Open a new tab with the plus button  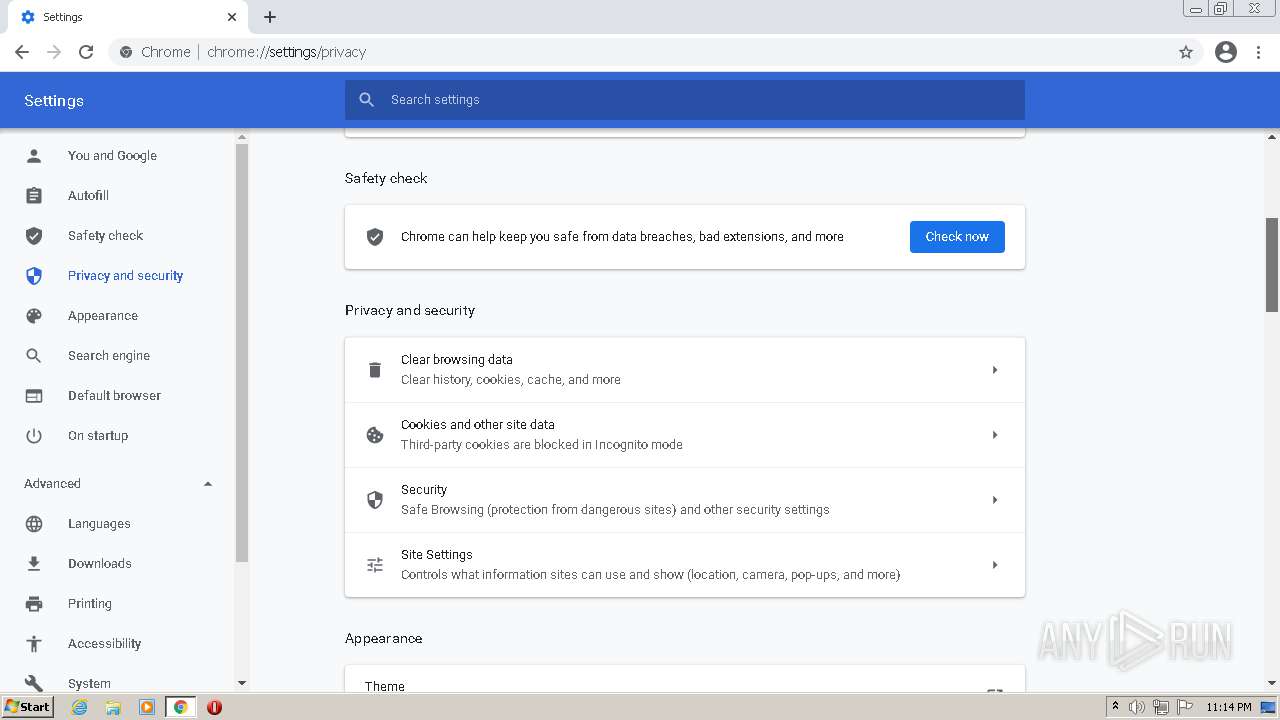click(x=270, y=17)
